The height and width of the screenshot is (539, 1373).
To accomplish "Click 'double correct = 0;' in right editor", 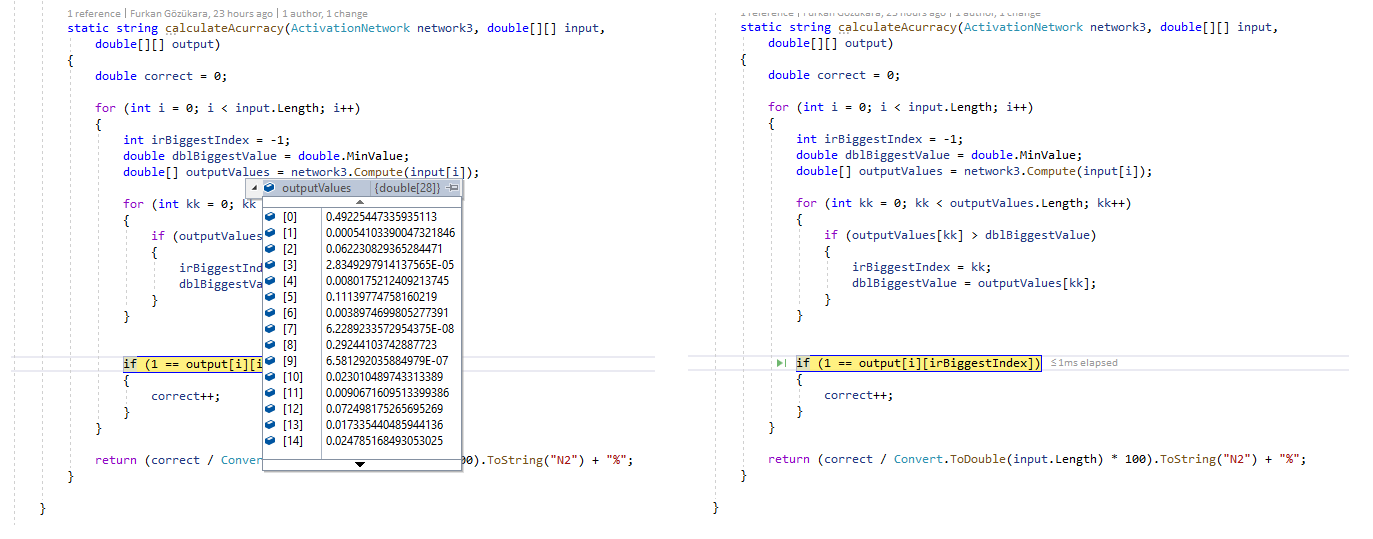I will [x=834, y=75].
